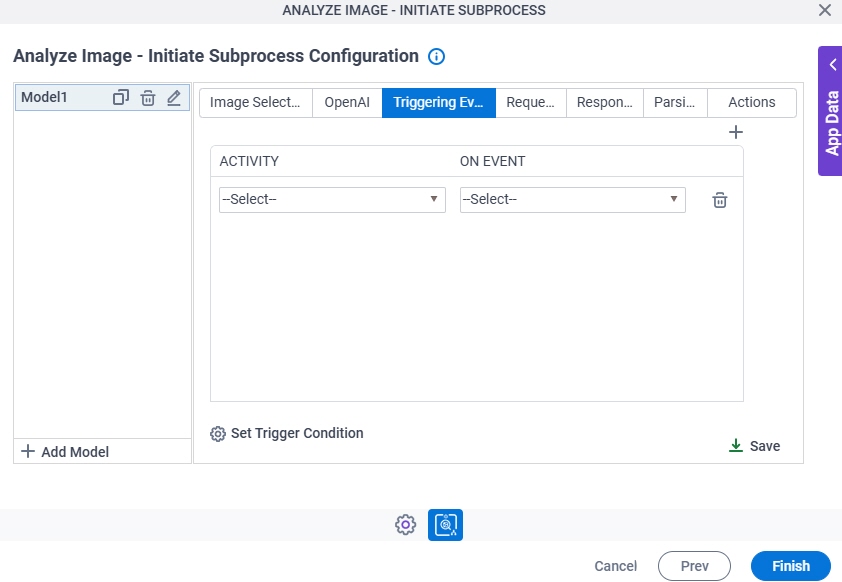Image resolution: width=842 pixels, height=582 pixels.
Task: Open the On Event dropdown
Action: coord(572,200)
